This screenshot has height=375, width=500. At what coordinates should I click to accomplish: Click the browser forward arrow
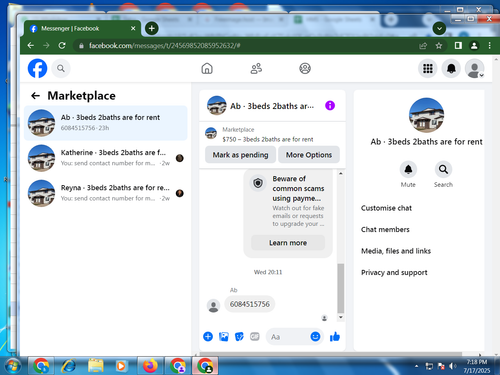pos(46,45)
